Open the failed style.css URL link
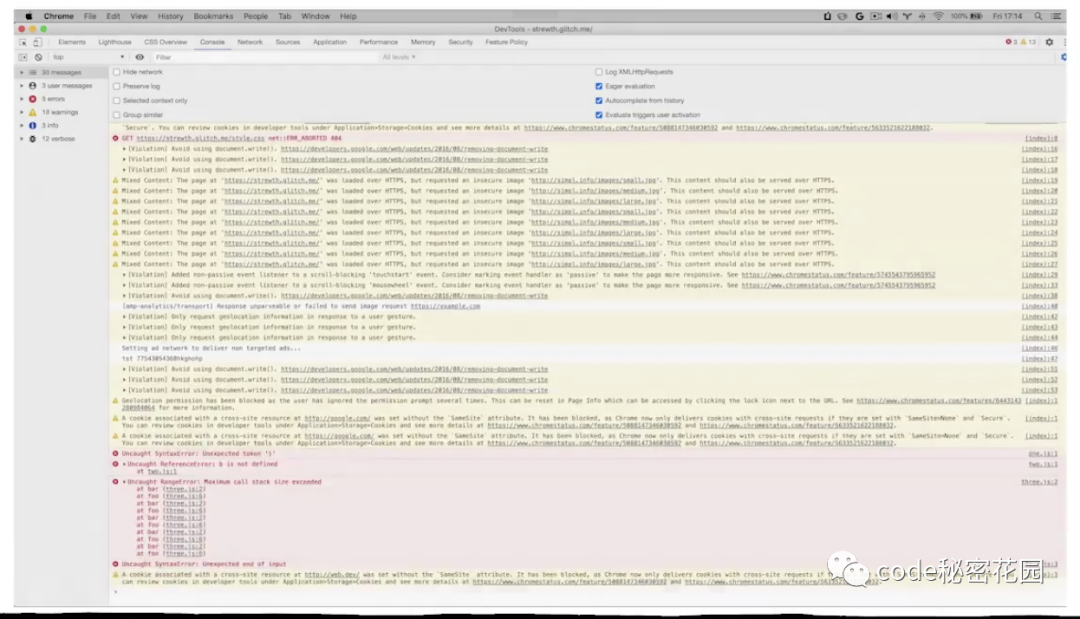This screenshot has height=619, width=1080. (x=200, y=138)
